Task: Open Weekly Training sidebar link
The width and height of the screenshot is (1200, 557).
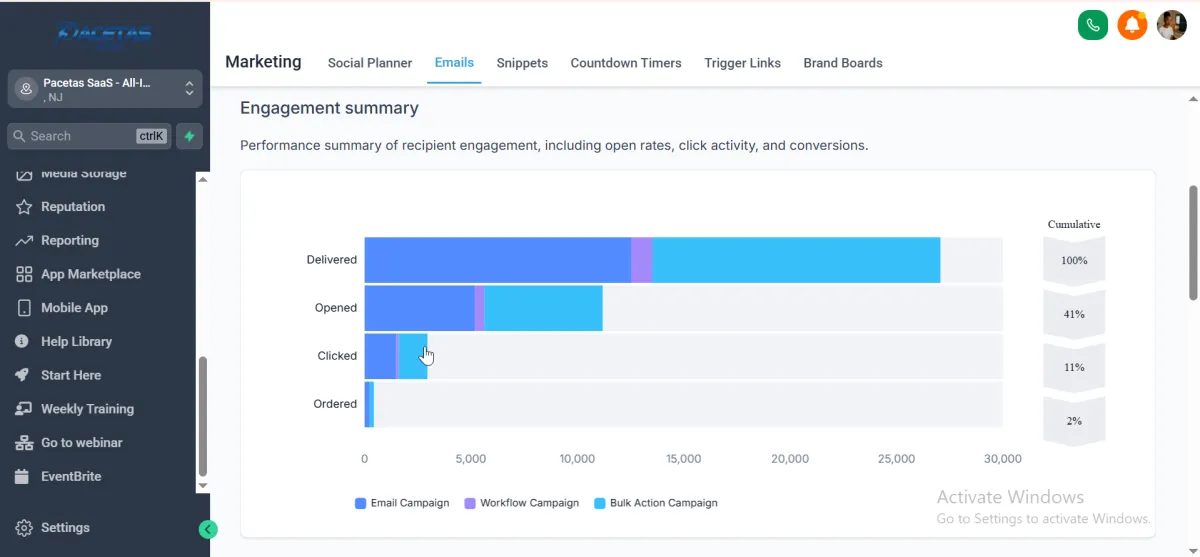Action: pyautogui.click(x=87, y=409)
